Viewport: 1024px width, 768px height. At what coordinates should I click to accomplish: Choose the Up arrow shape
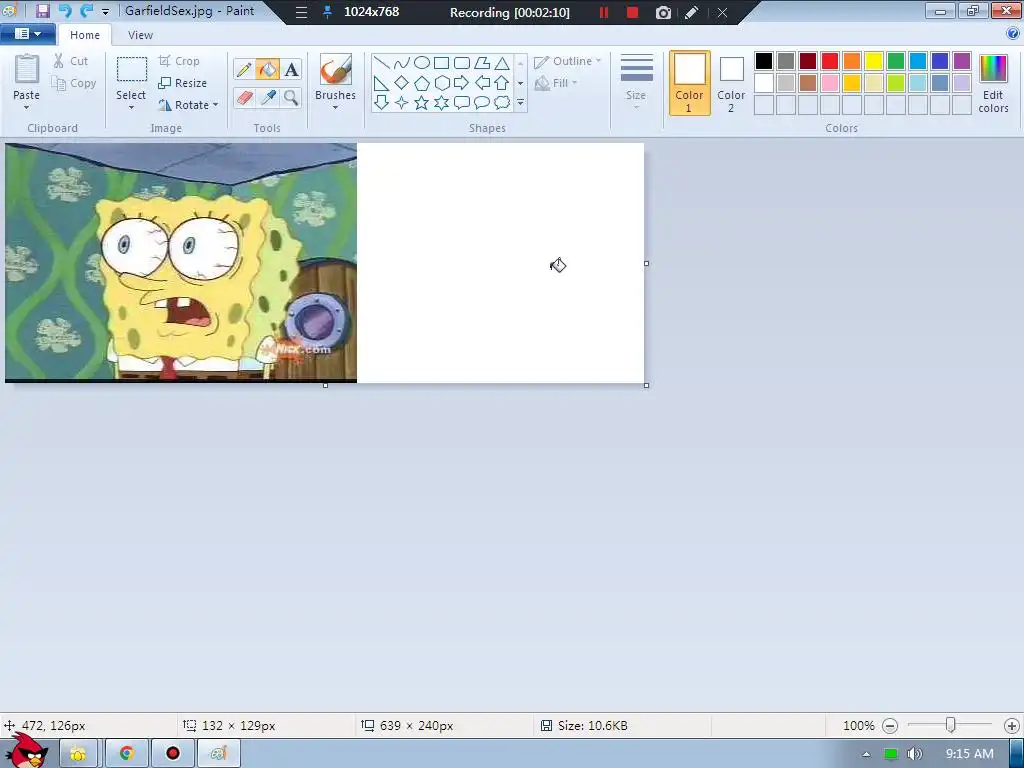[x=502, y=83]
